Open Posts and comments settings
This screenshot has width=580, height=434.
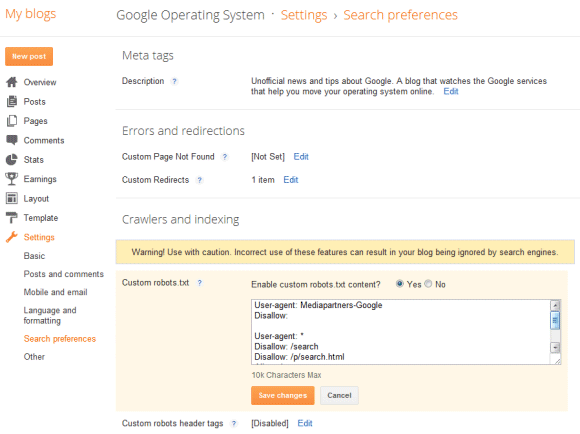64,274
